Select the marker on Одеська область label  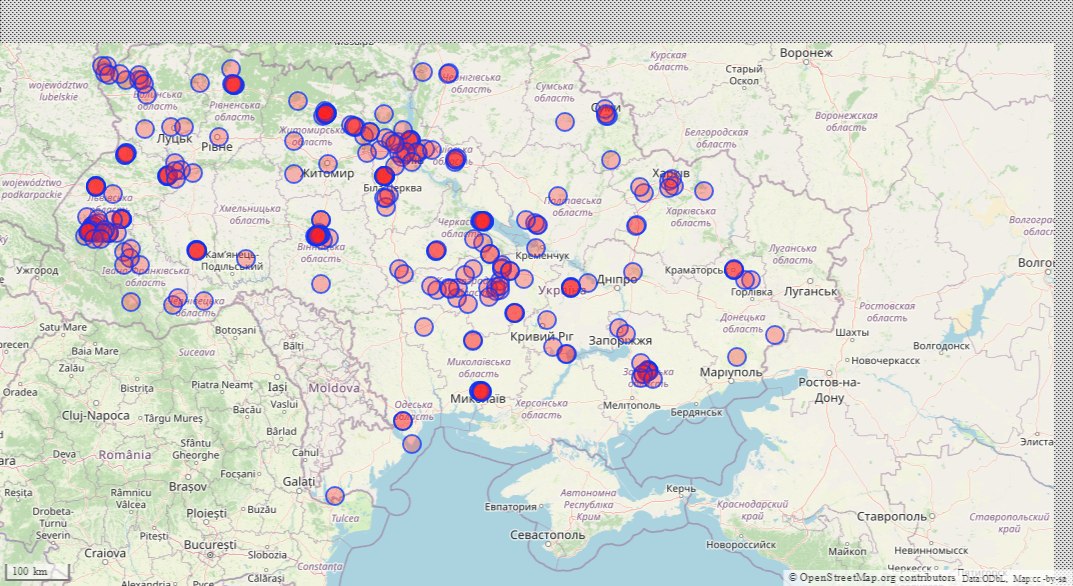(403, 420)
